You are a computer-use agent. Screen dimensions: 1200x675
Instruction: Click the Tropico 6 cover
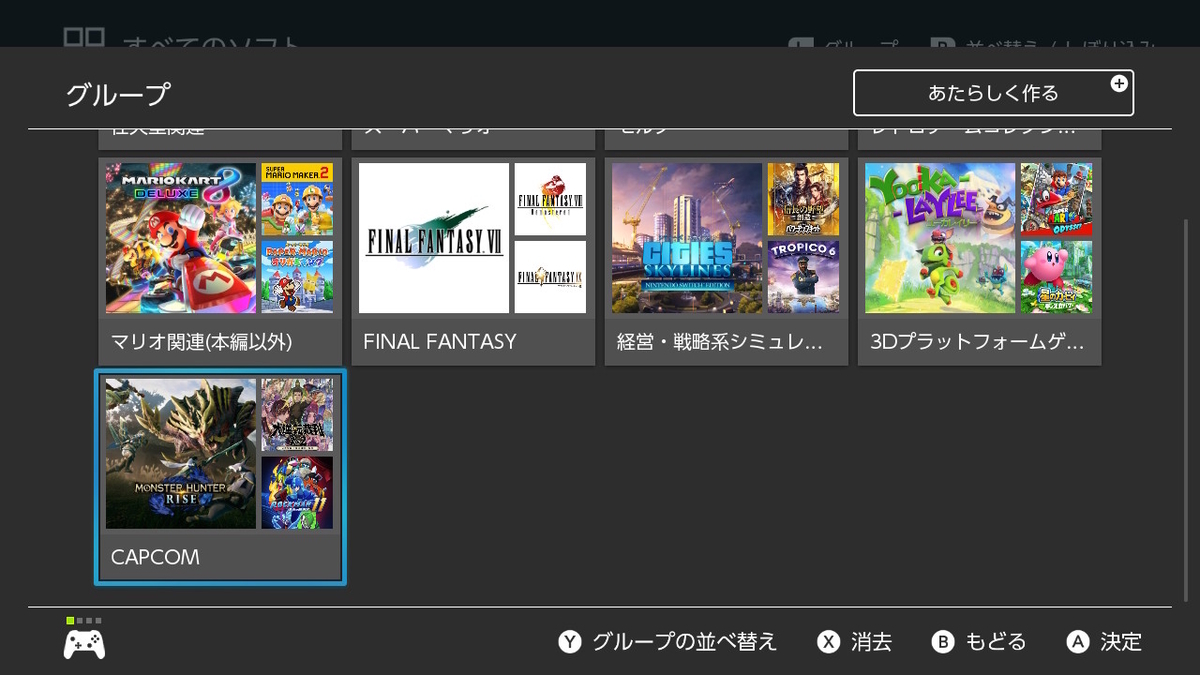point(803,277)
